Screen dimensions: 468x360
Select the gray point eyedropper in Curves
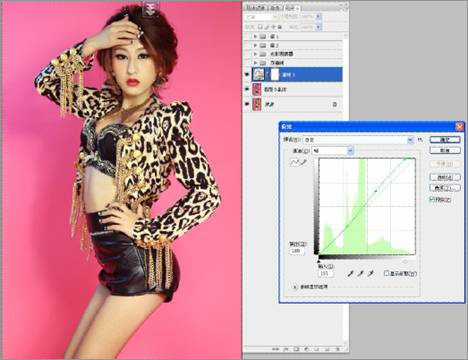(360, 274)
